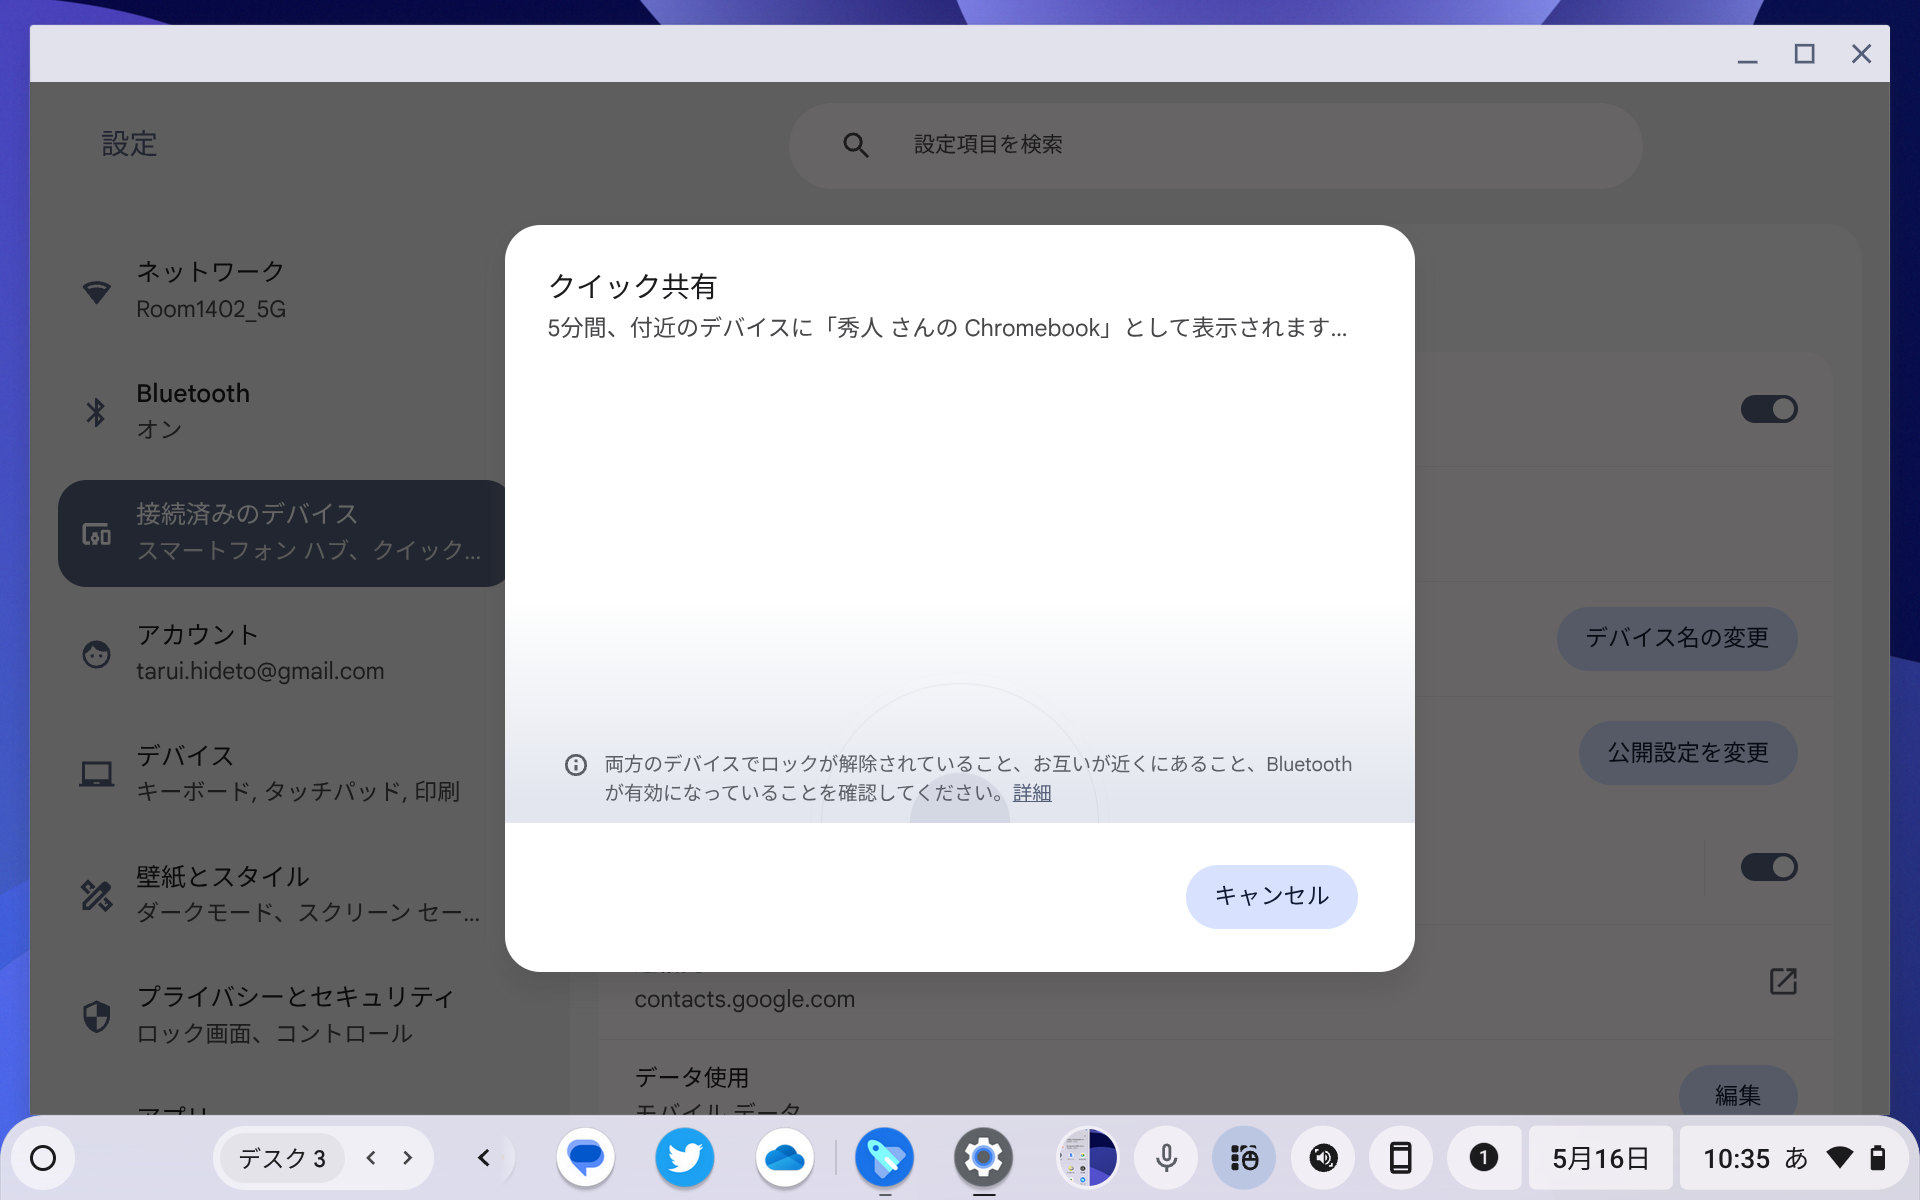This screenshot has height=1200, width=1920.
Task: Open the 詳細 link in the dialog
Action: click(x=1032, y=792)
